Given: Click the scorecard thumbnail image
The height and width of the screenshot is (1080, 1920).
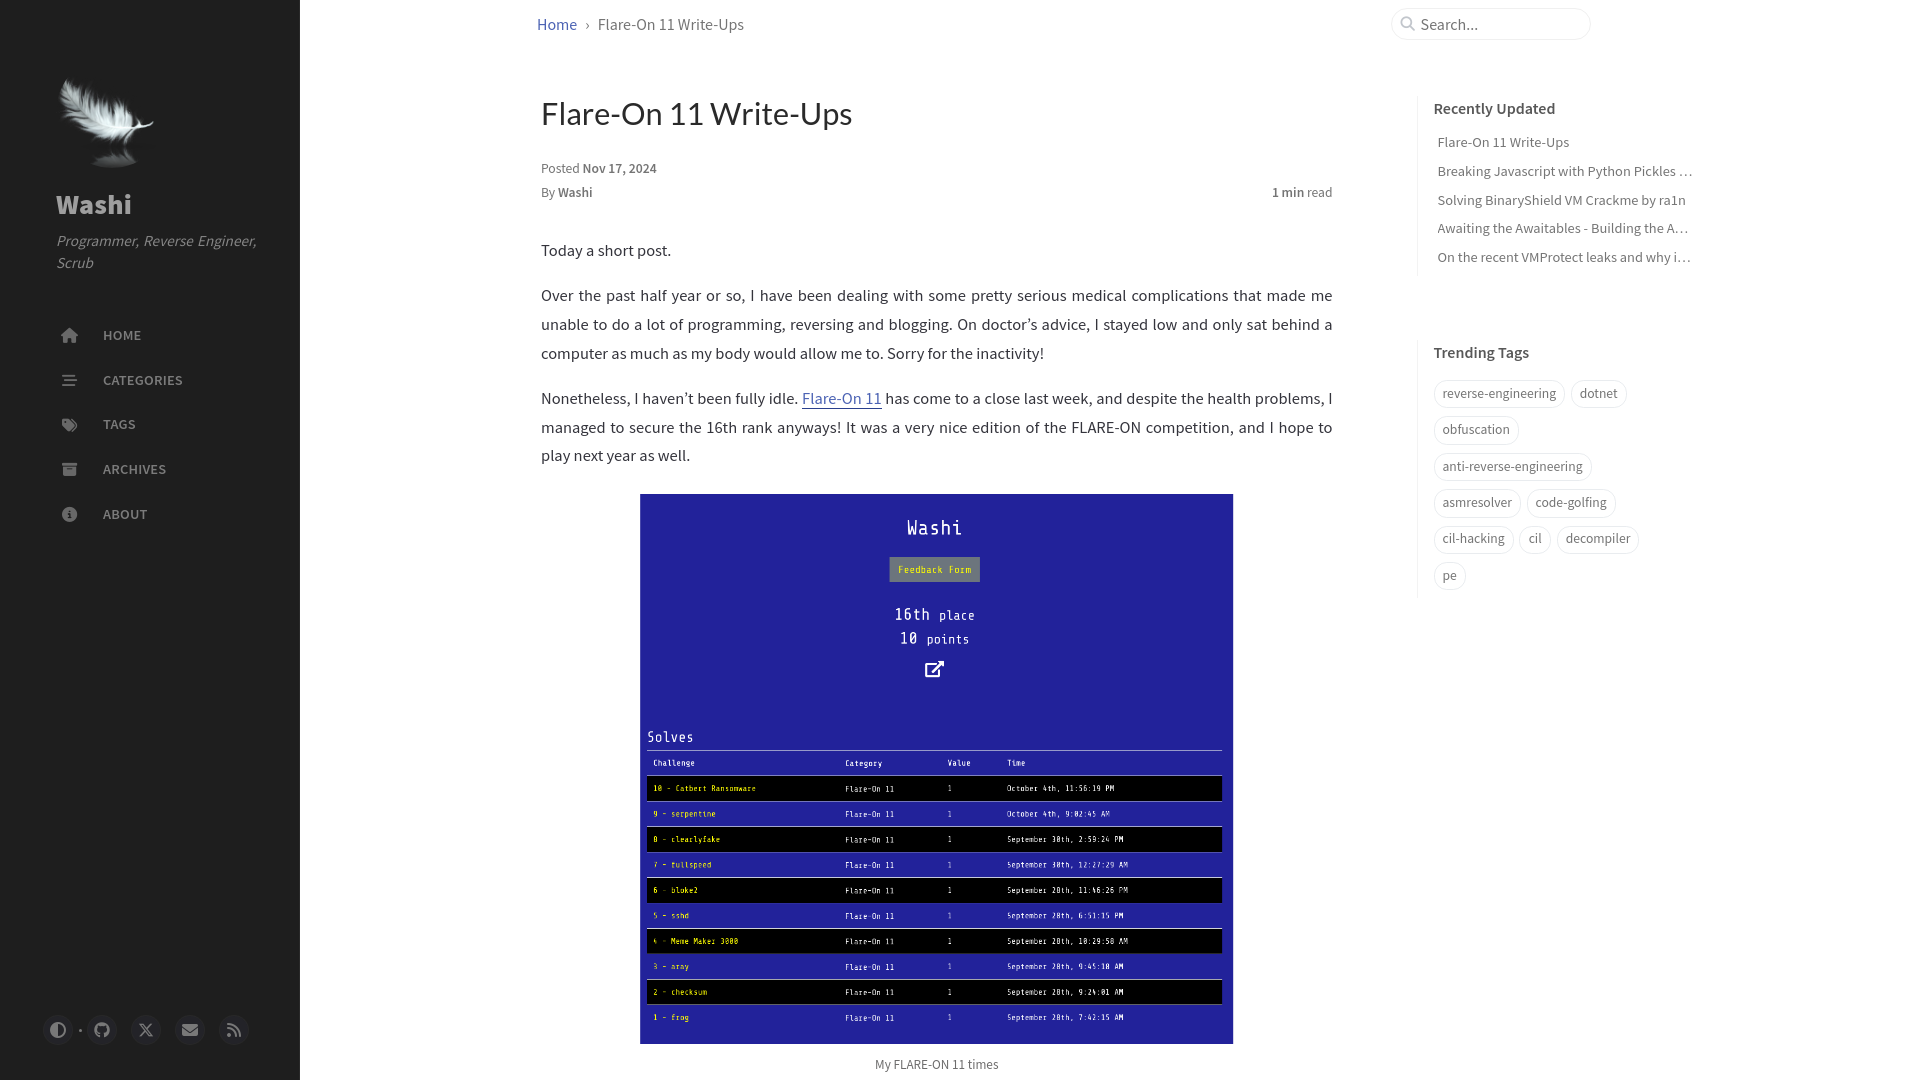Looking at the screenshot, I should point(936,767).
